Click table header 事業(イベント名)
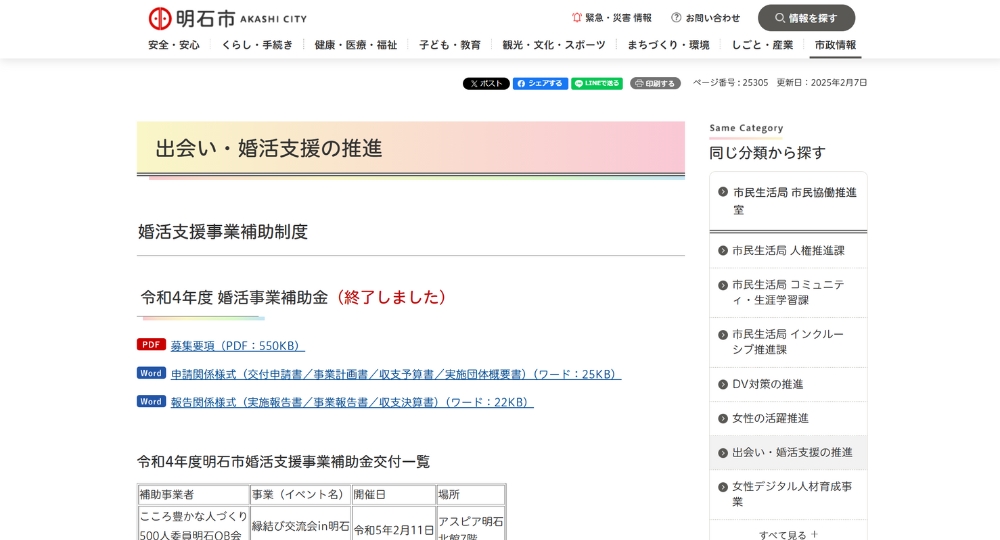Screen dimensions: 1000x540 300,494
